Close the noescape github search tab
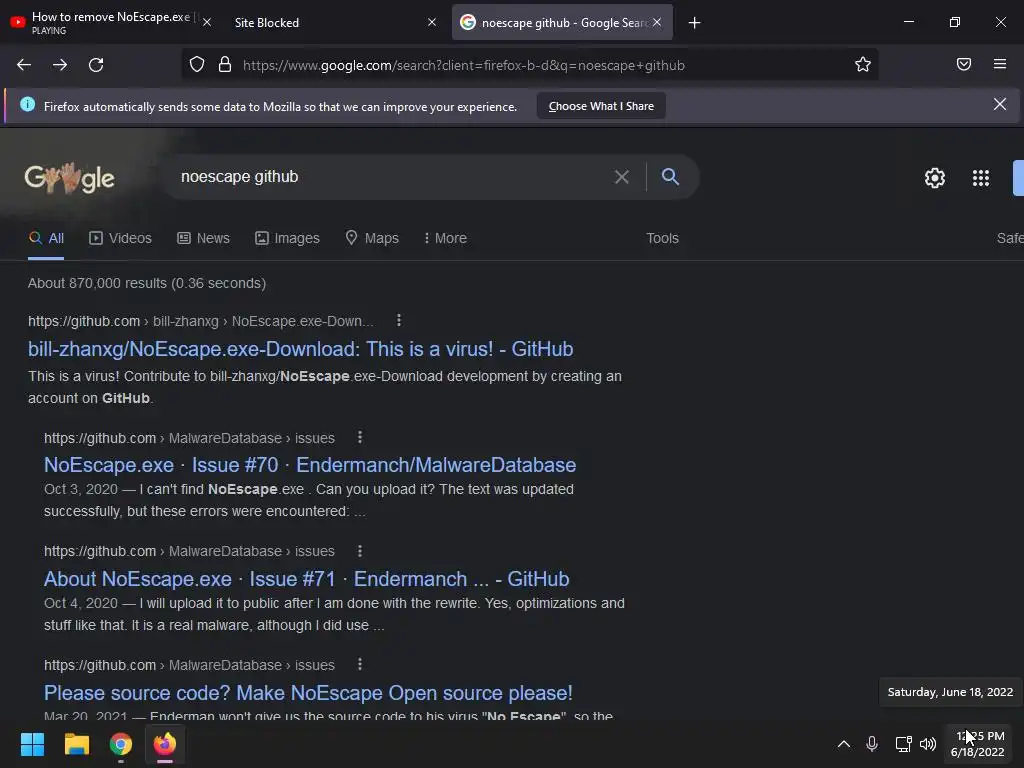The image size is (1024, 768). click(657, 22)
